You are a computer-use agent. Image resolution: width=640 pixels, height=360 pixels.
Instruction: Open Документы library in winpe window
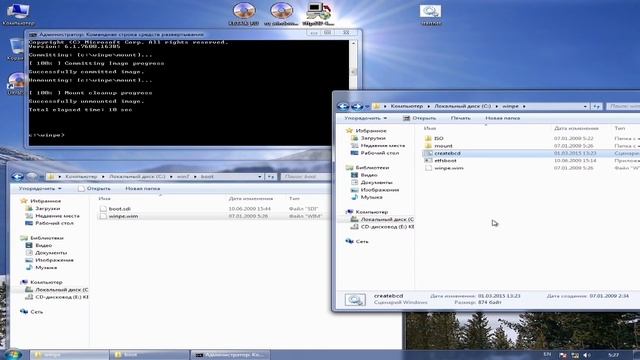click(x=376, y=182)
